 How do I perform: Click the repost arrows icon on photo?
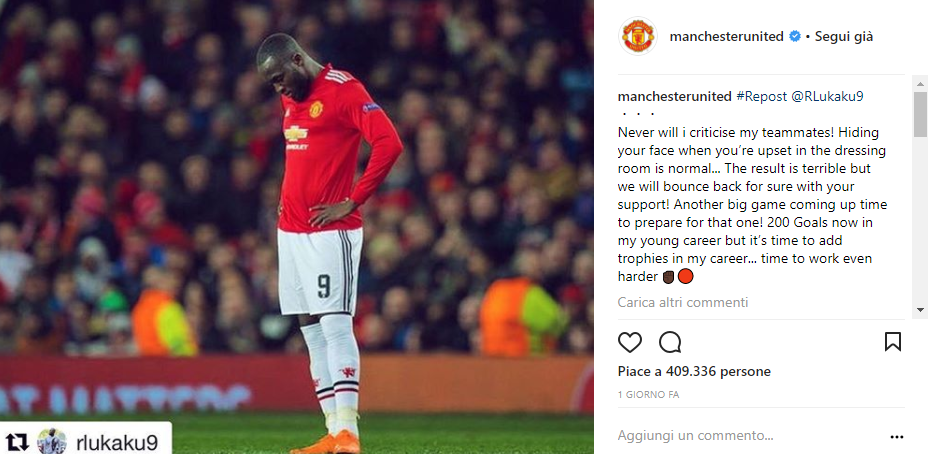16,442
